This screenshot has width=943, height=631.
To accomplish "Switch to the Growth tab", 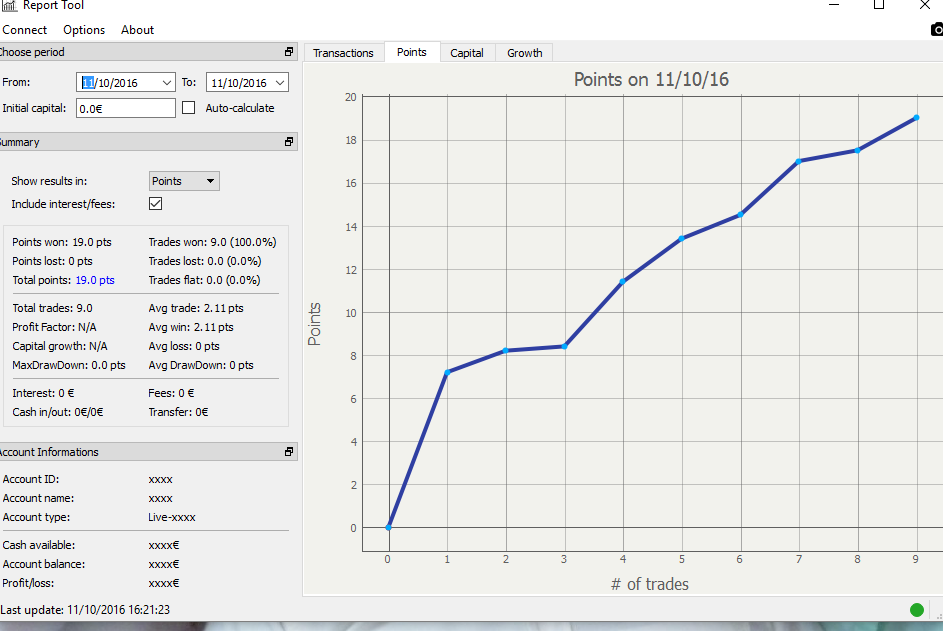I will [524, 53].
